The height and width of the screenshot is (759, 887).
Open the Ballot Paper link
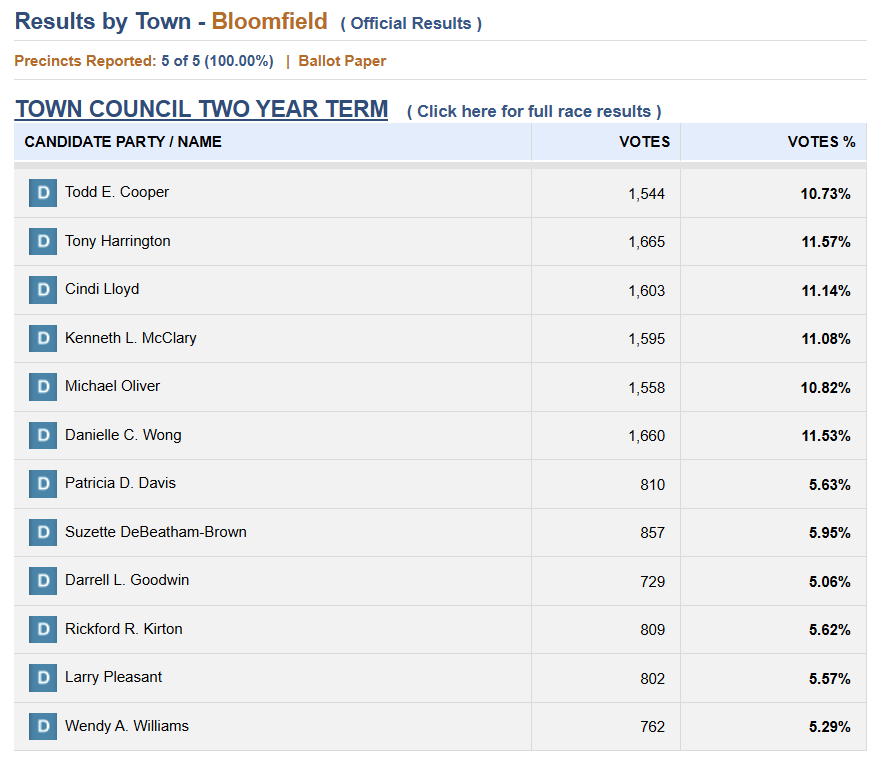point(342,61)
